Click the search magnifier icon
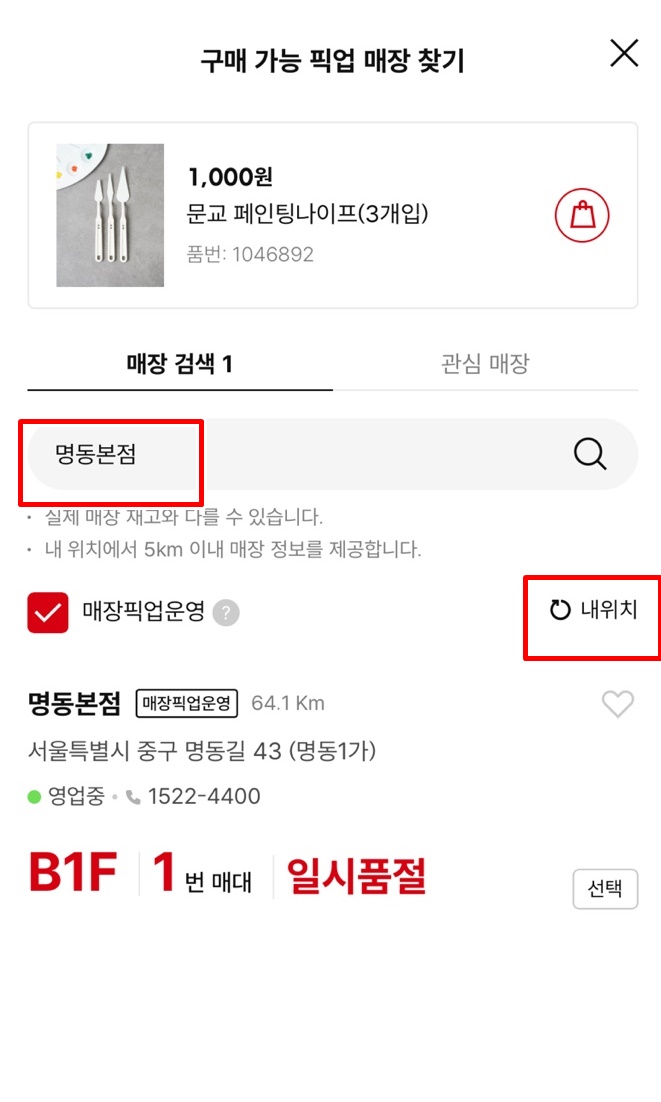Image resolution: width=661 pixels, height=1102 pixels. tap(589, 454)
